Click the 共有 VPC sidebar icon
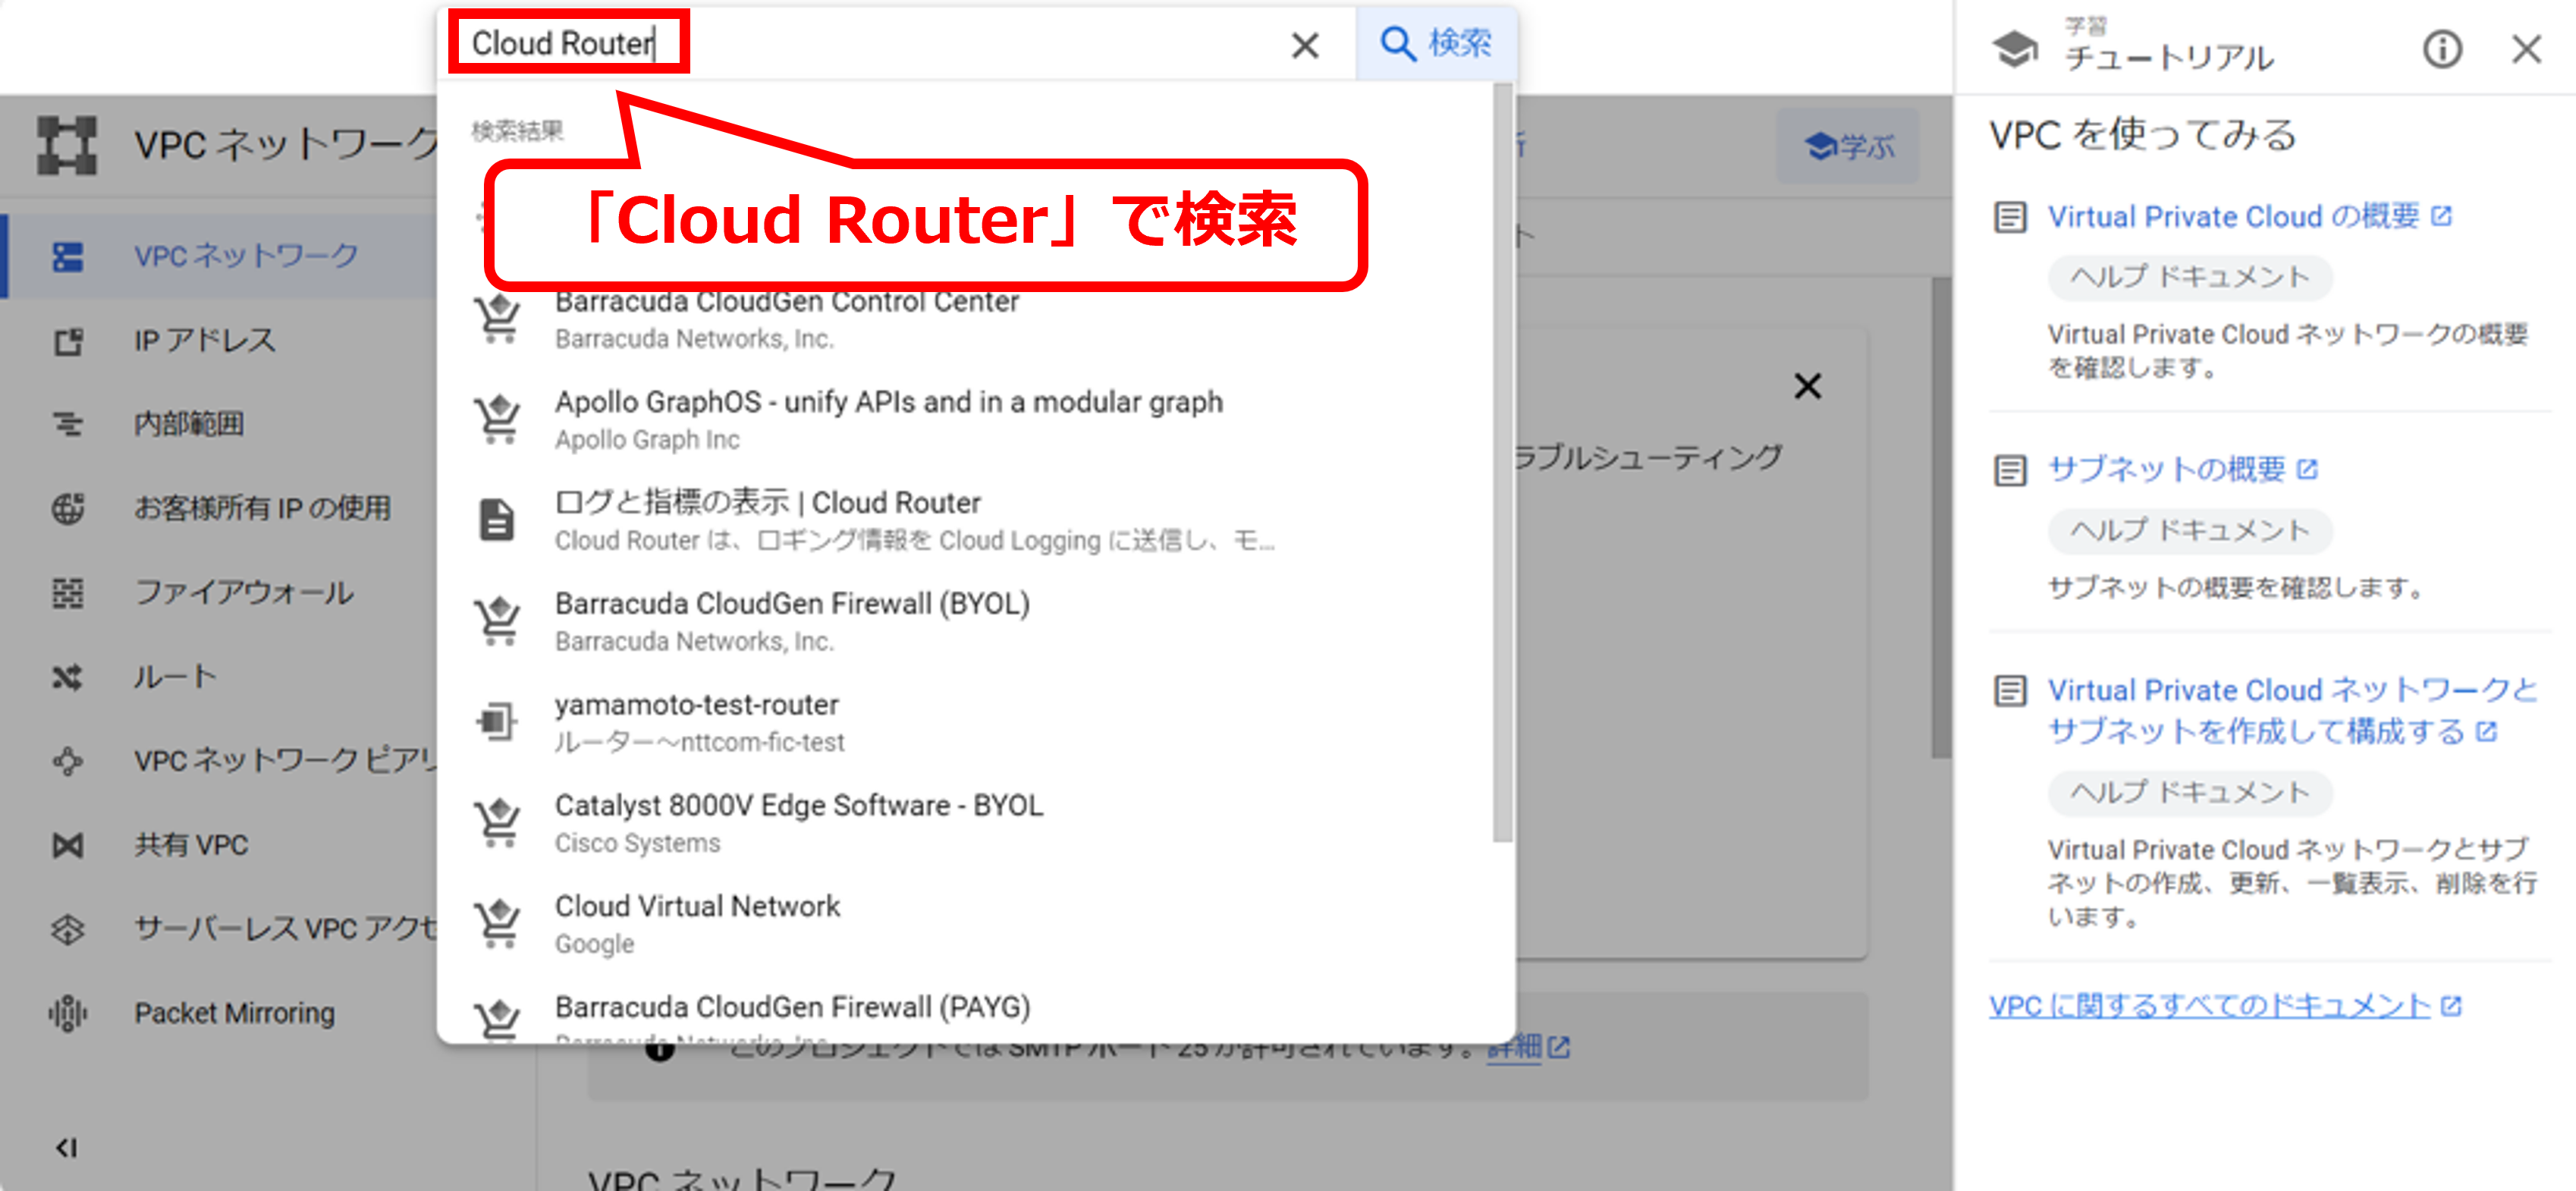The width and height of the screenshot is (2576, 1191). [68, 846]
